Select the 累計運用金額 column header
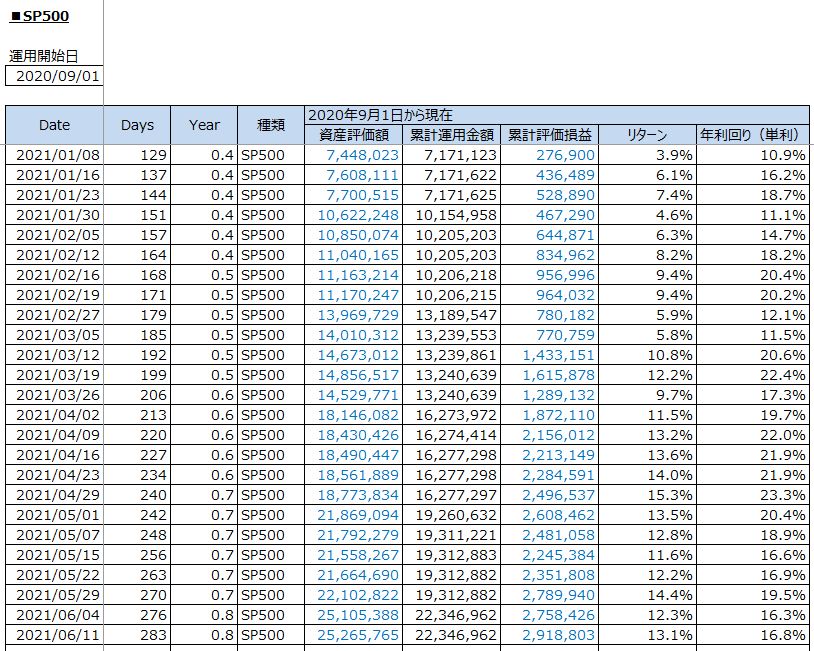Image resolution: width=814 pixels, height=651 pixels. click(x=451, y=135)
